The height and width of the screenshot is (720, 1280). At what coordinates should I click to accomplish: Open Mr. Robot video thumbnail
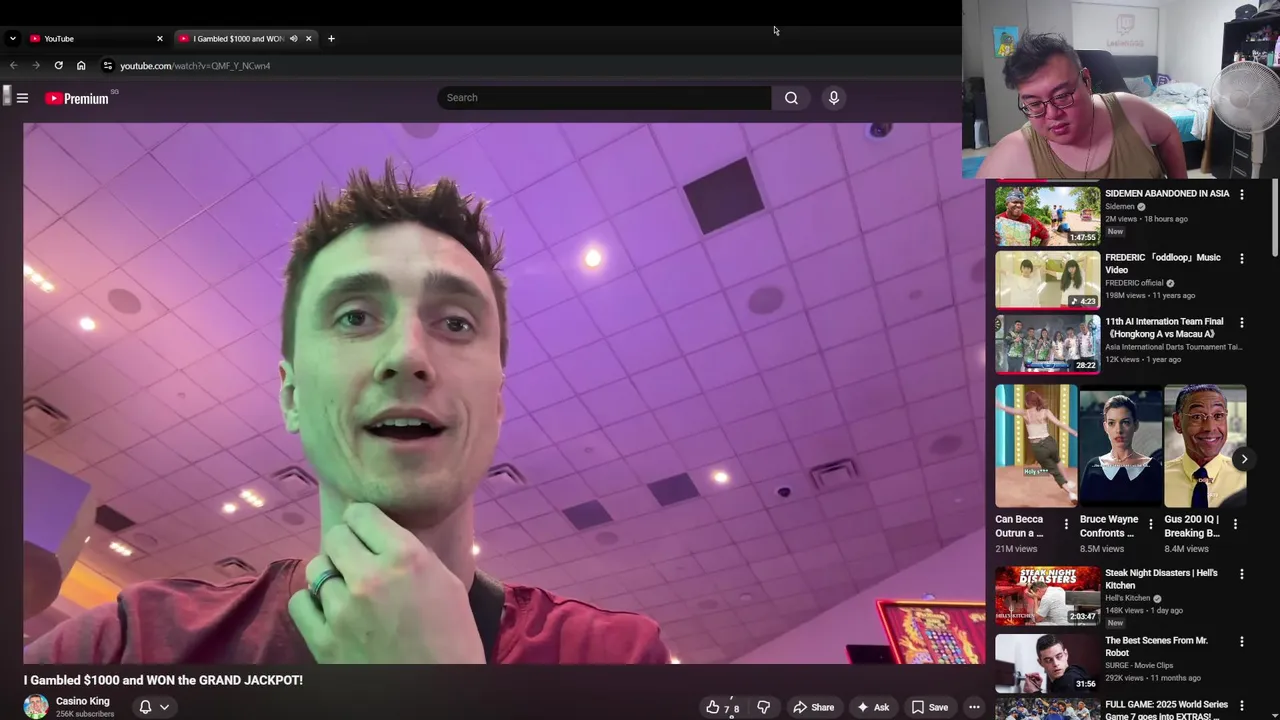1047,663
